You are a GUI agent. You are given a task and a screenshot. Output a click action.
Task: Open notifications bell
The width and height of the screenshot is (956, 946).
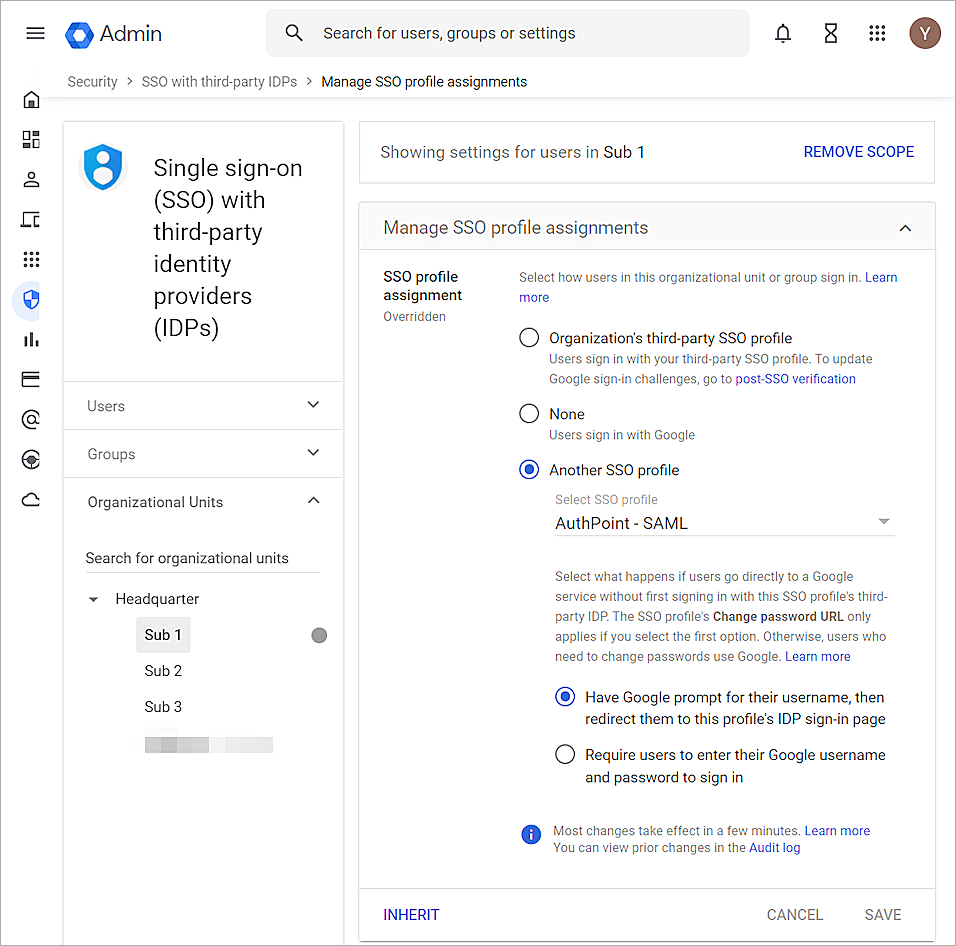point(783,33)
